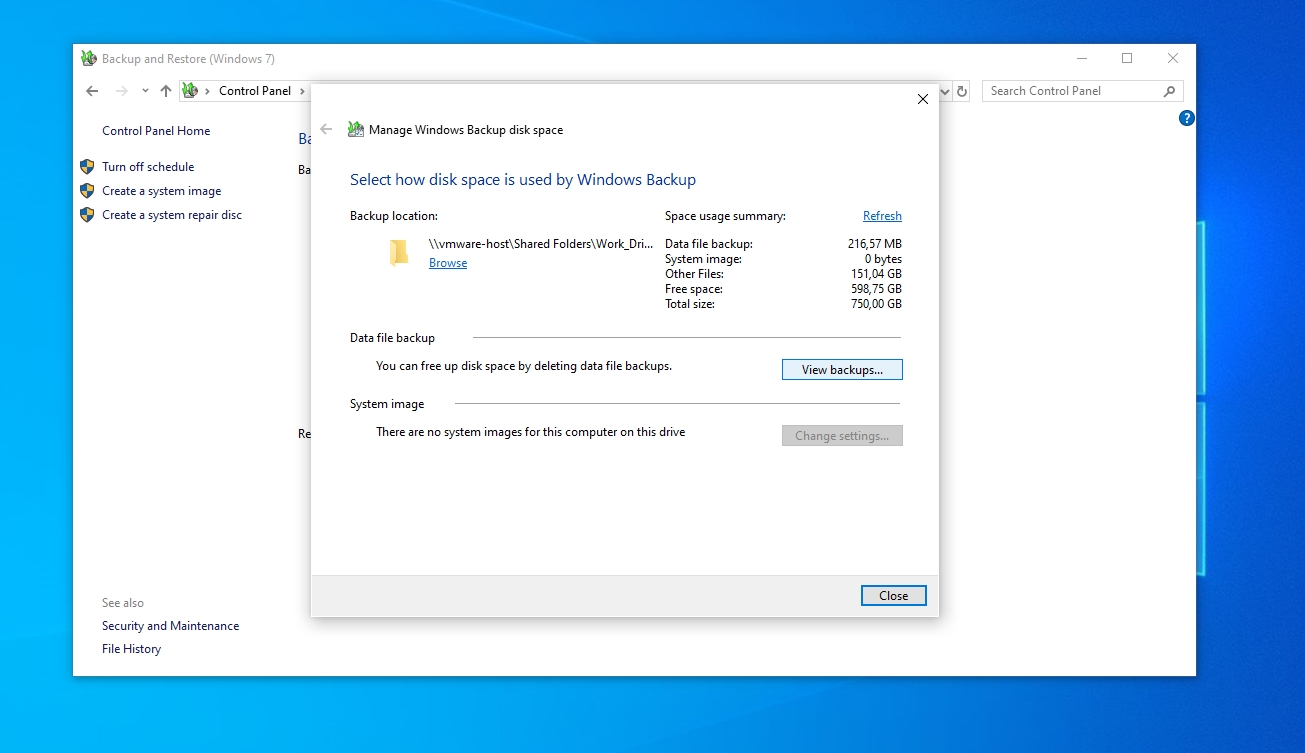The width and height of the screenshot is (1305, 753).
Task: Open the Browse link for backup location
Action: coord(448,263)
